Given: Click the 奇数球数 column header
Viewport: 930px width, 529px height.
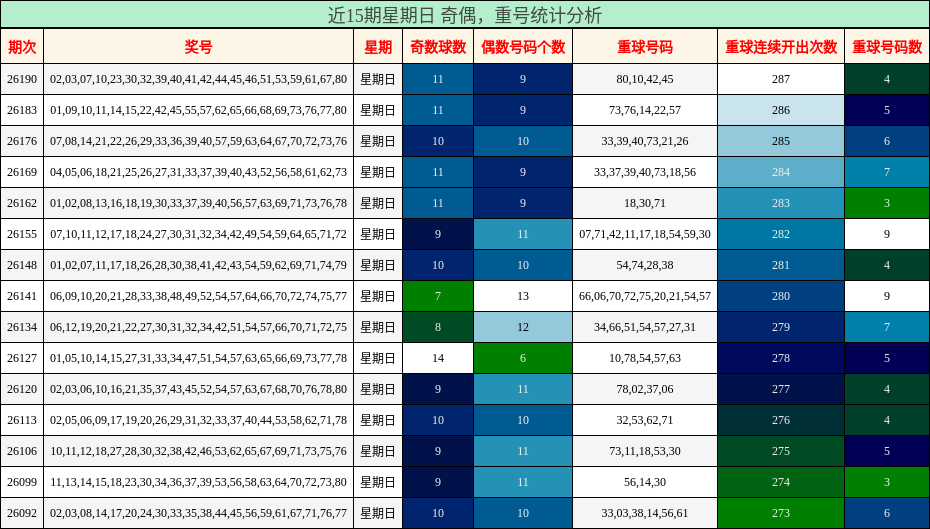Looking at the screenshot, I should click(438, 47).
